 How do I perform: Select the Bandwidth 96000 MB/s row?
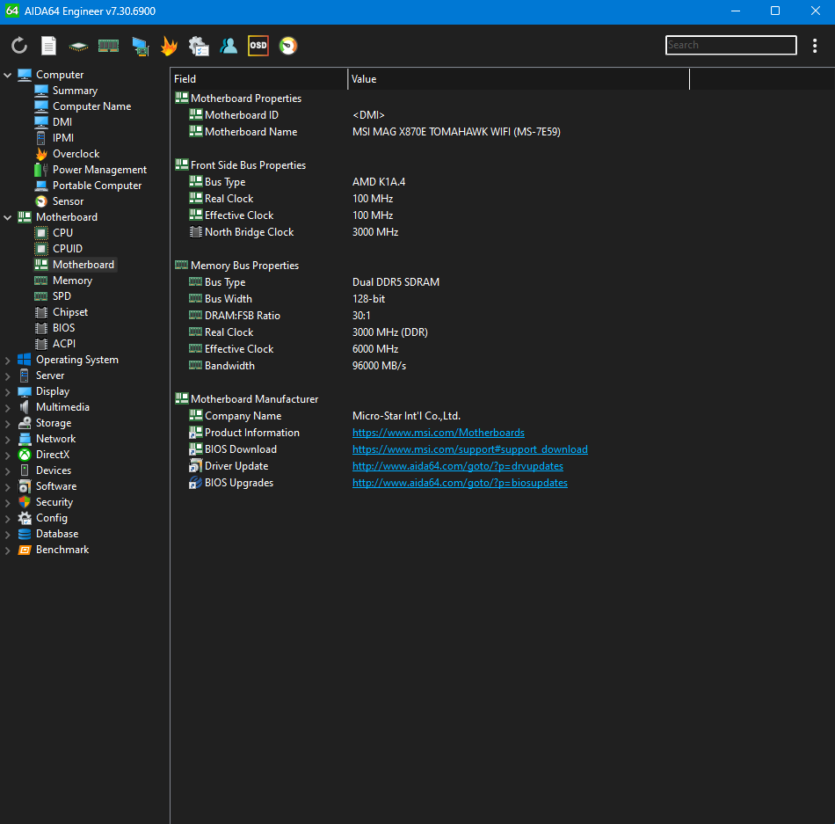click(x=430, y=365)
